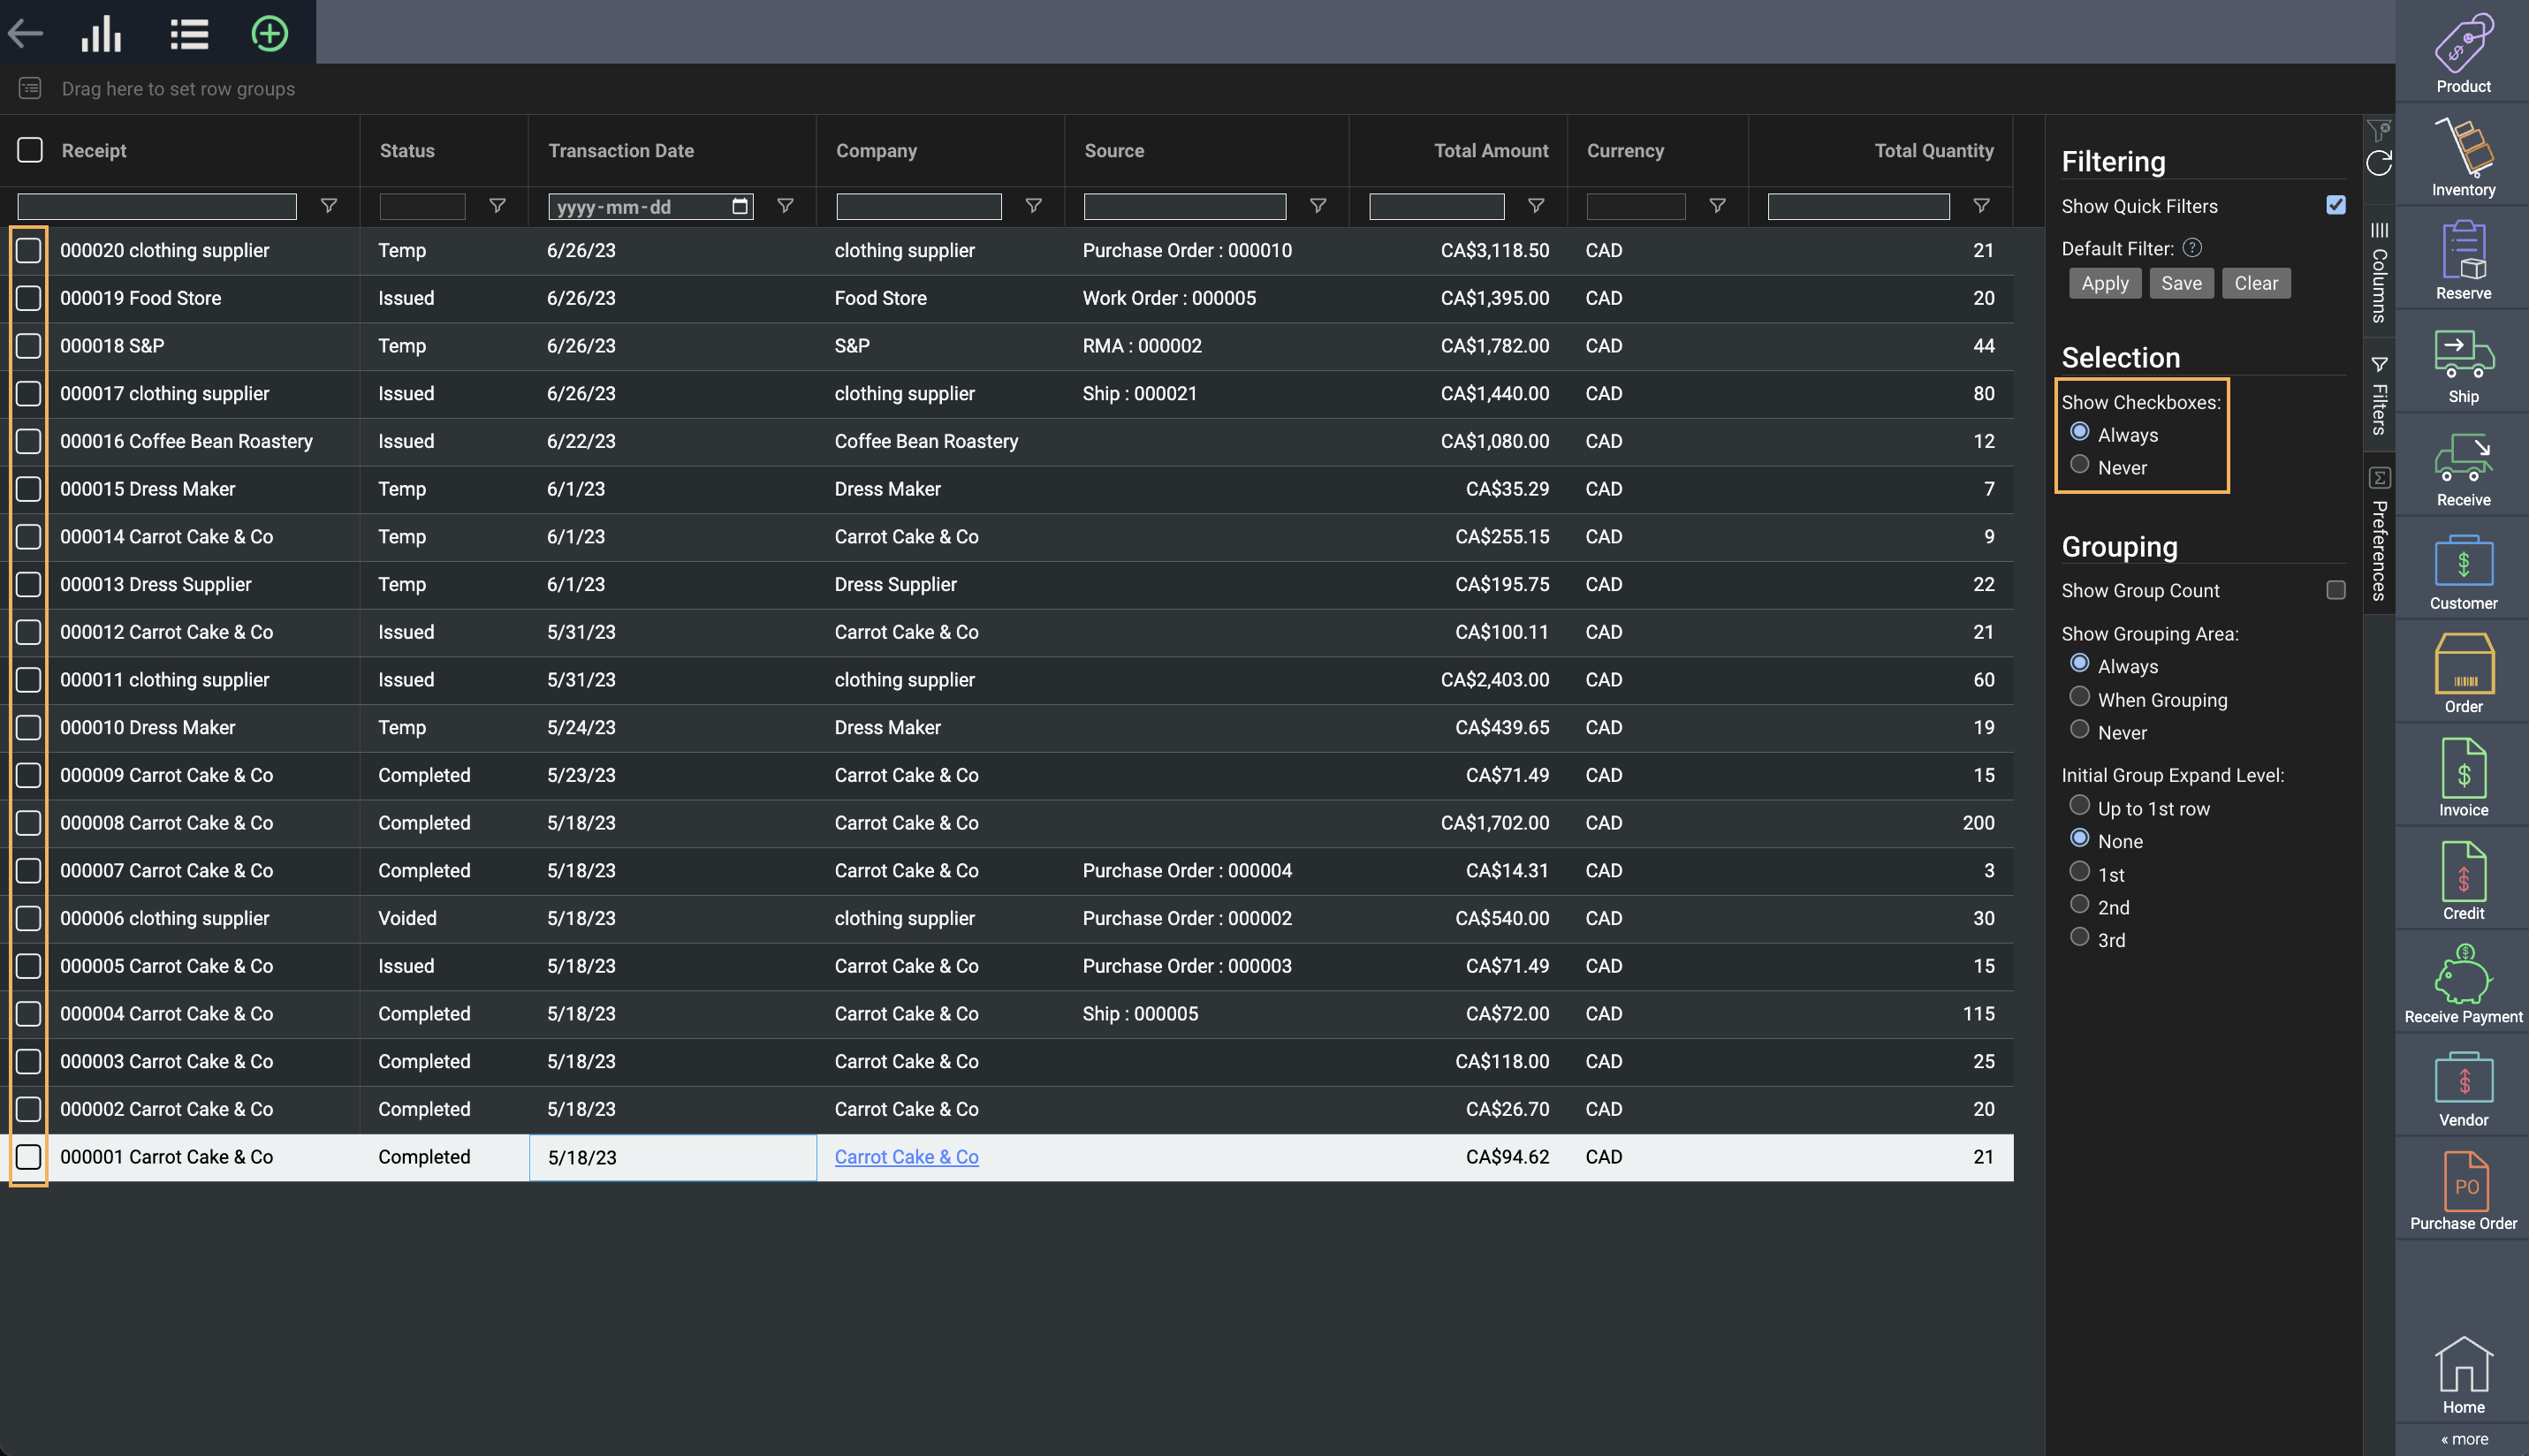Click the refresh icon beside Filtering panel
Image resolution: width=2529 pixels, height=1456 pixels.
point(2378,163)
